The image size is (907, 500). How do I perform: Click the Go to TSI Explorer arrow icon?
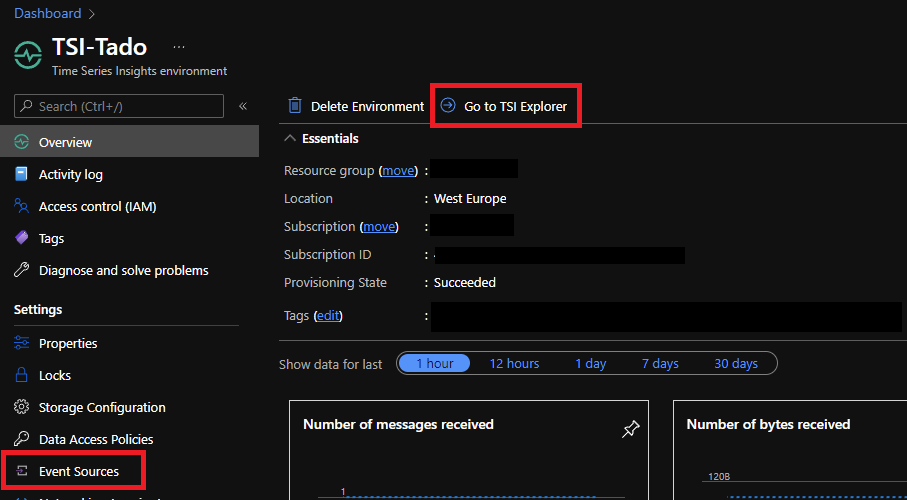click(448, 106)
